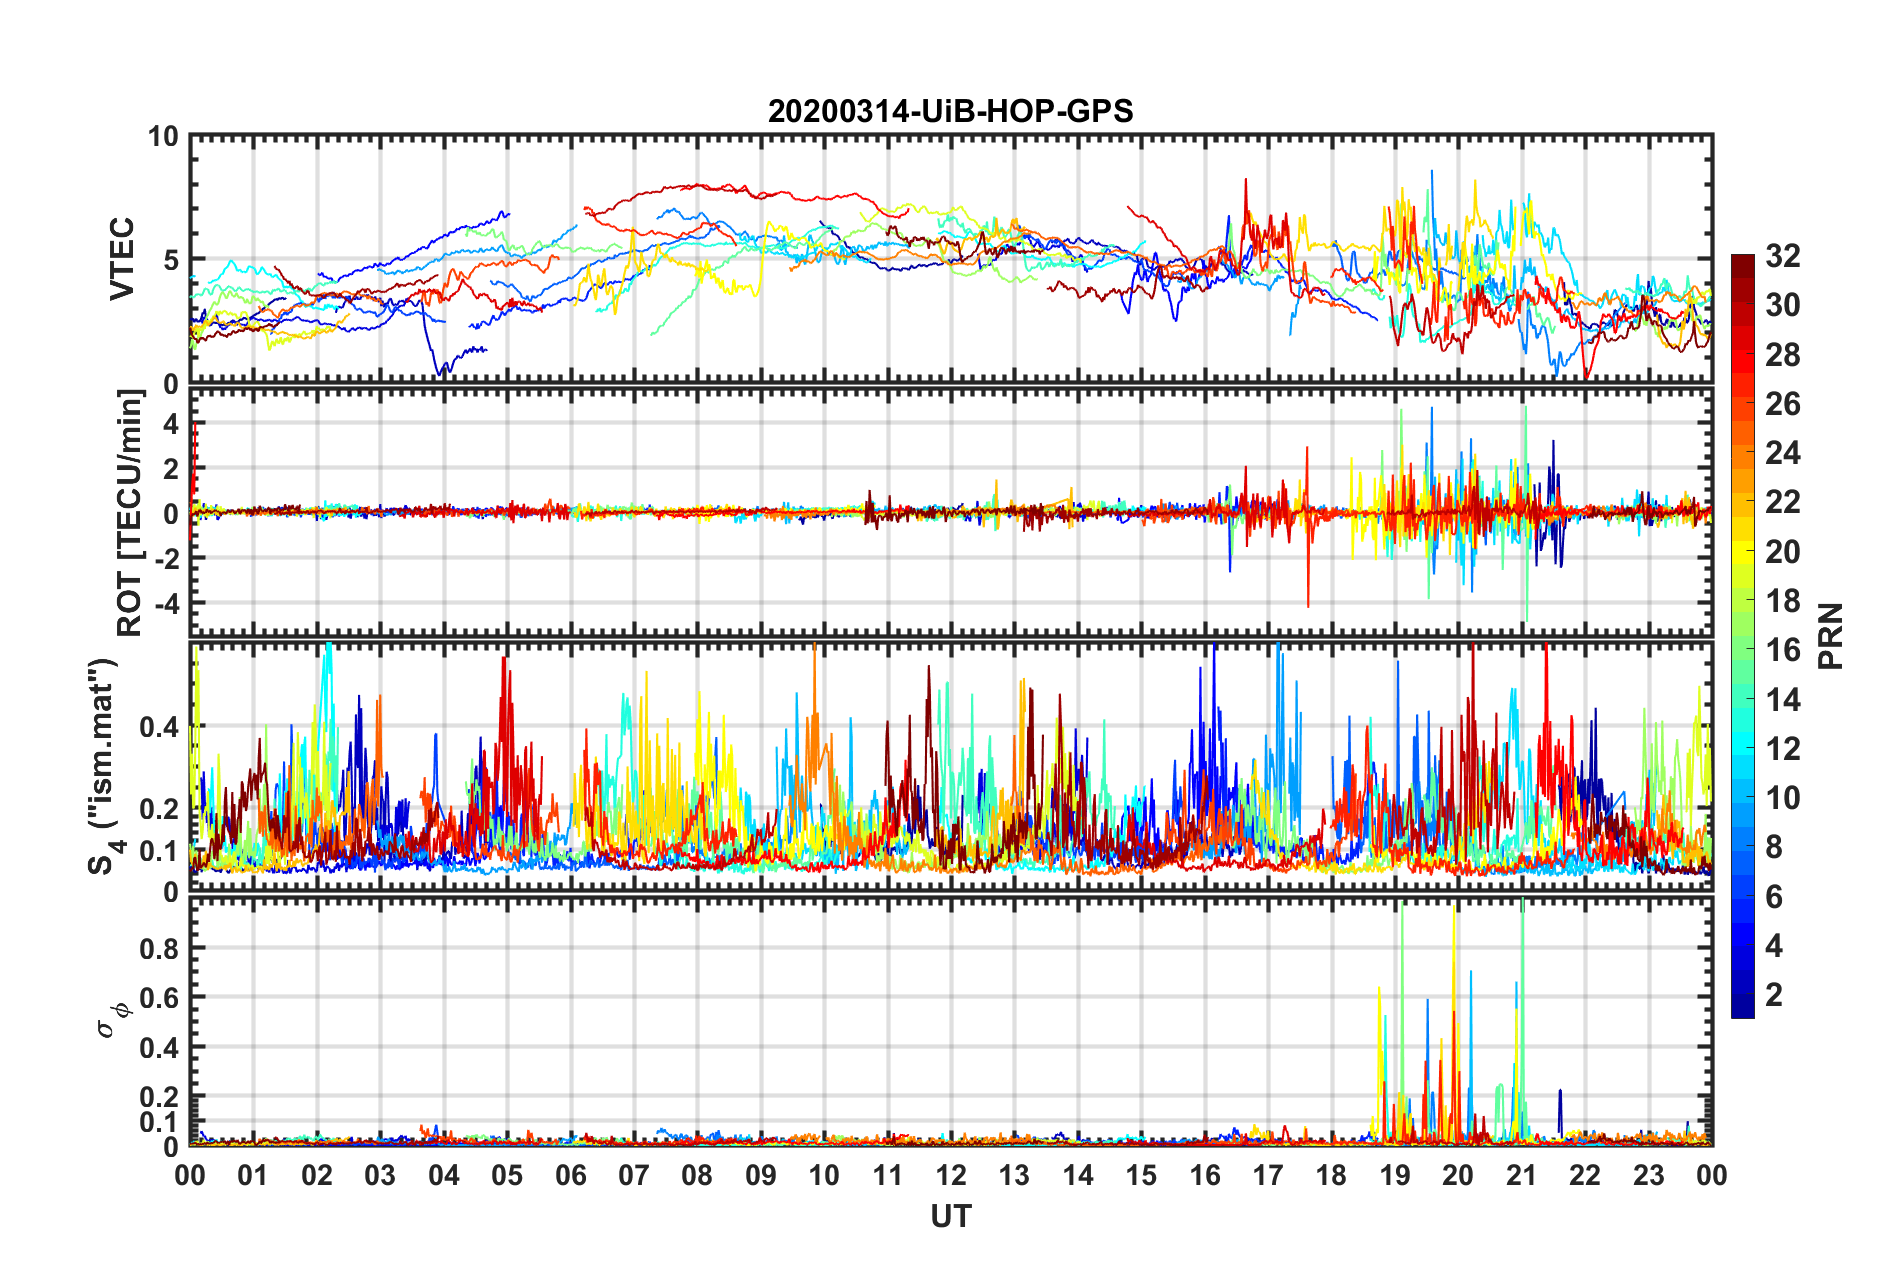
Task: Click the PRN colorbar label
Action: 1831,636
